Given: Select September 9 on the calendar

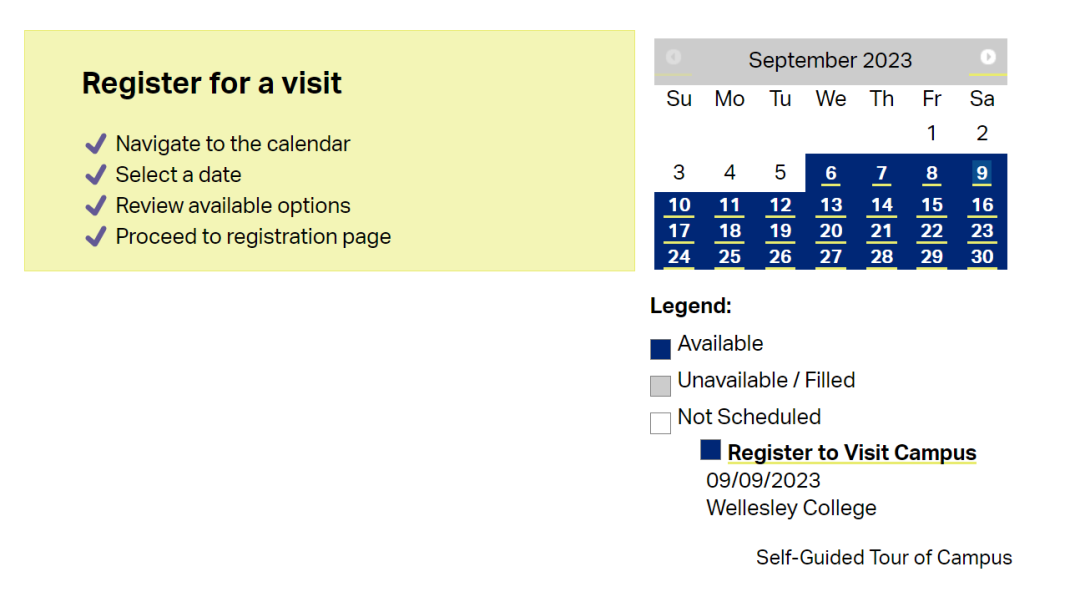Looking at the screenshot, I should pyautogui.click(x=982, y=173).
